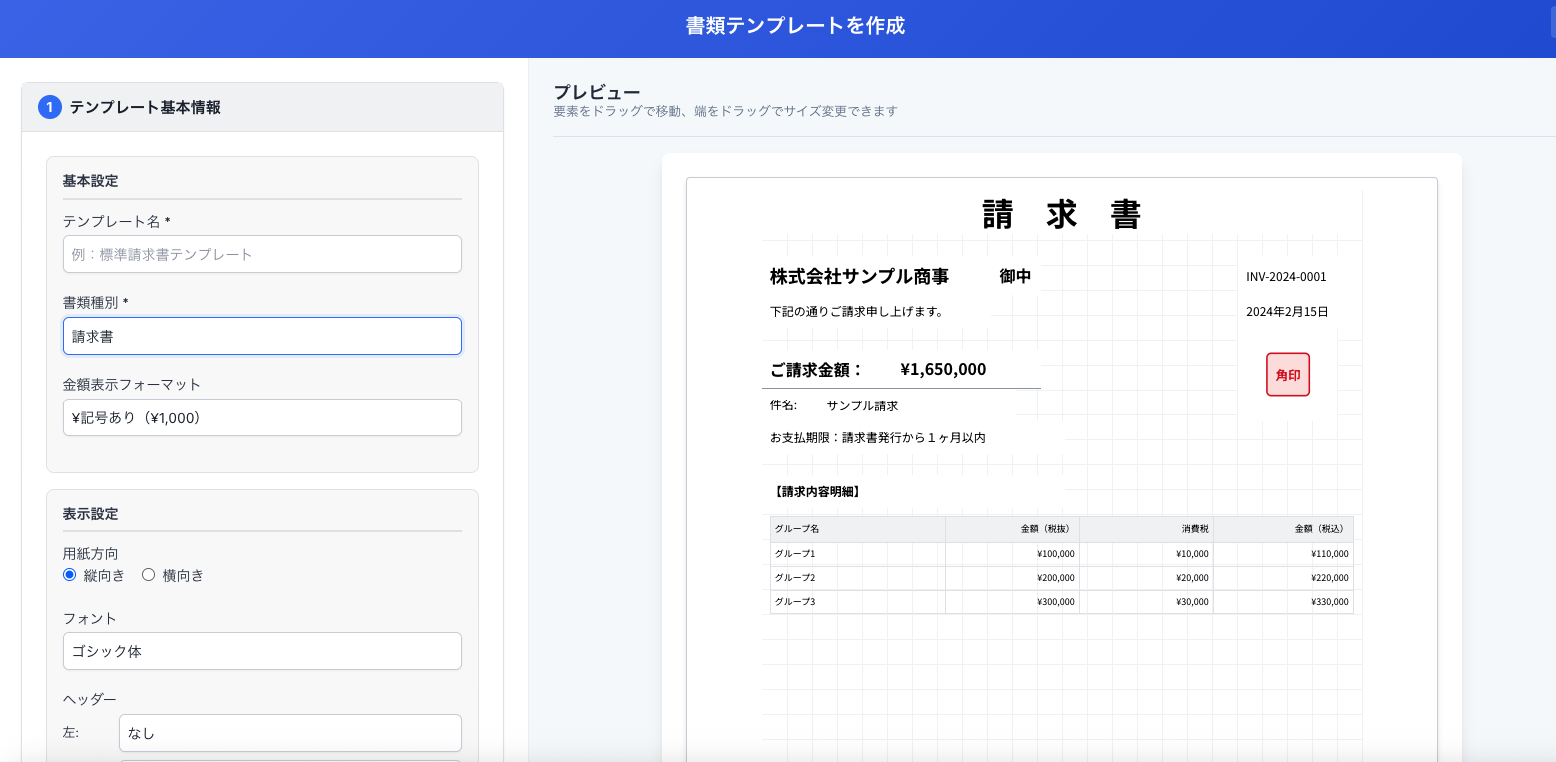Select the red 角印 stamp in the preview
The height and width of the screenshot is (762, 1556).
[x=1288, y=374]
